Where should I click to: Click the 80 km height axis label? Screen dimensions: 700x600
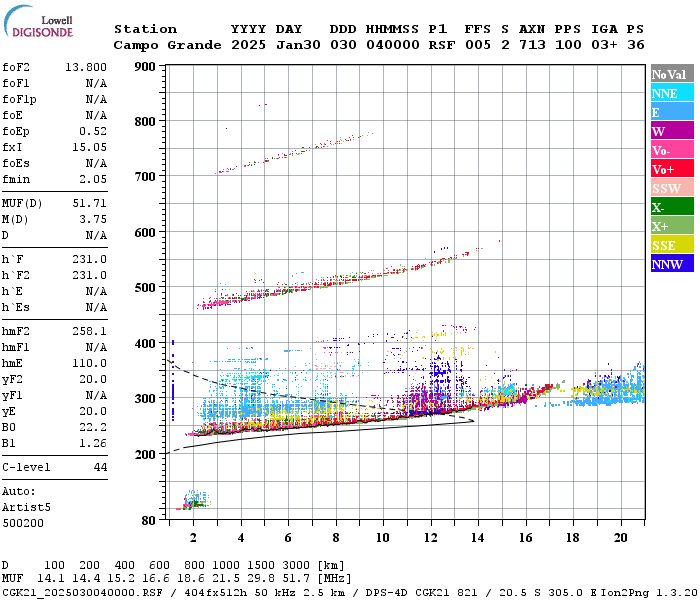[x=148, y=521]
